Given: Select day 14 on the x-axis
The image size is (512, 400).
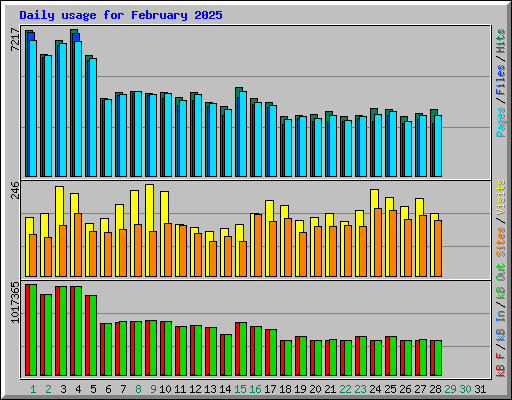Looking at the screenshot, I should click(x=225, y=389).
